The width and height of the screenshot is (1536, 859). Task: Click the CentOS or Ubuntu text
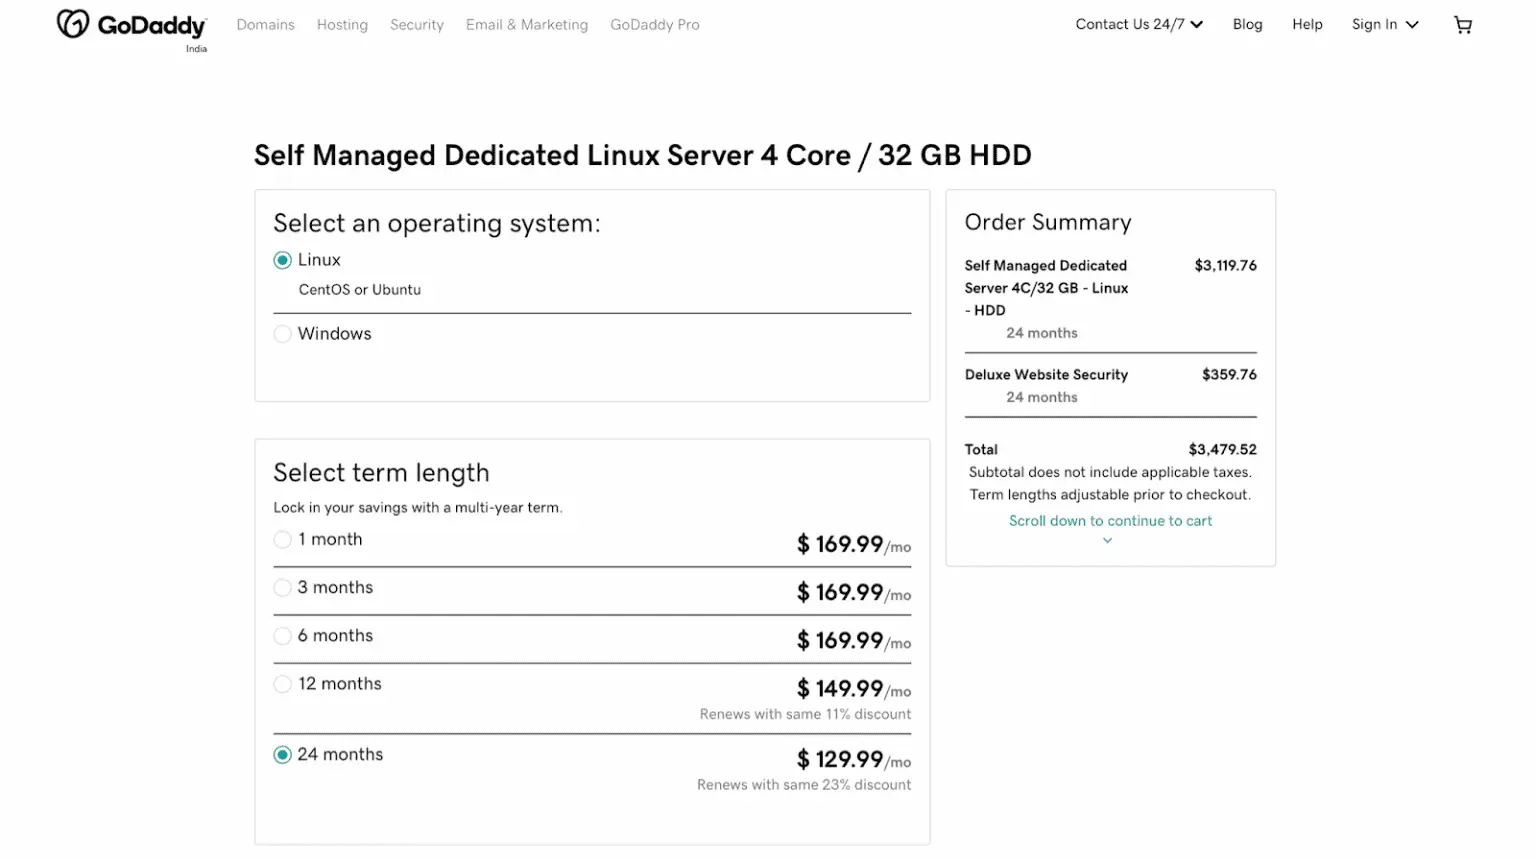[360, 290]
